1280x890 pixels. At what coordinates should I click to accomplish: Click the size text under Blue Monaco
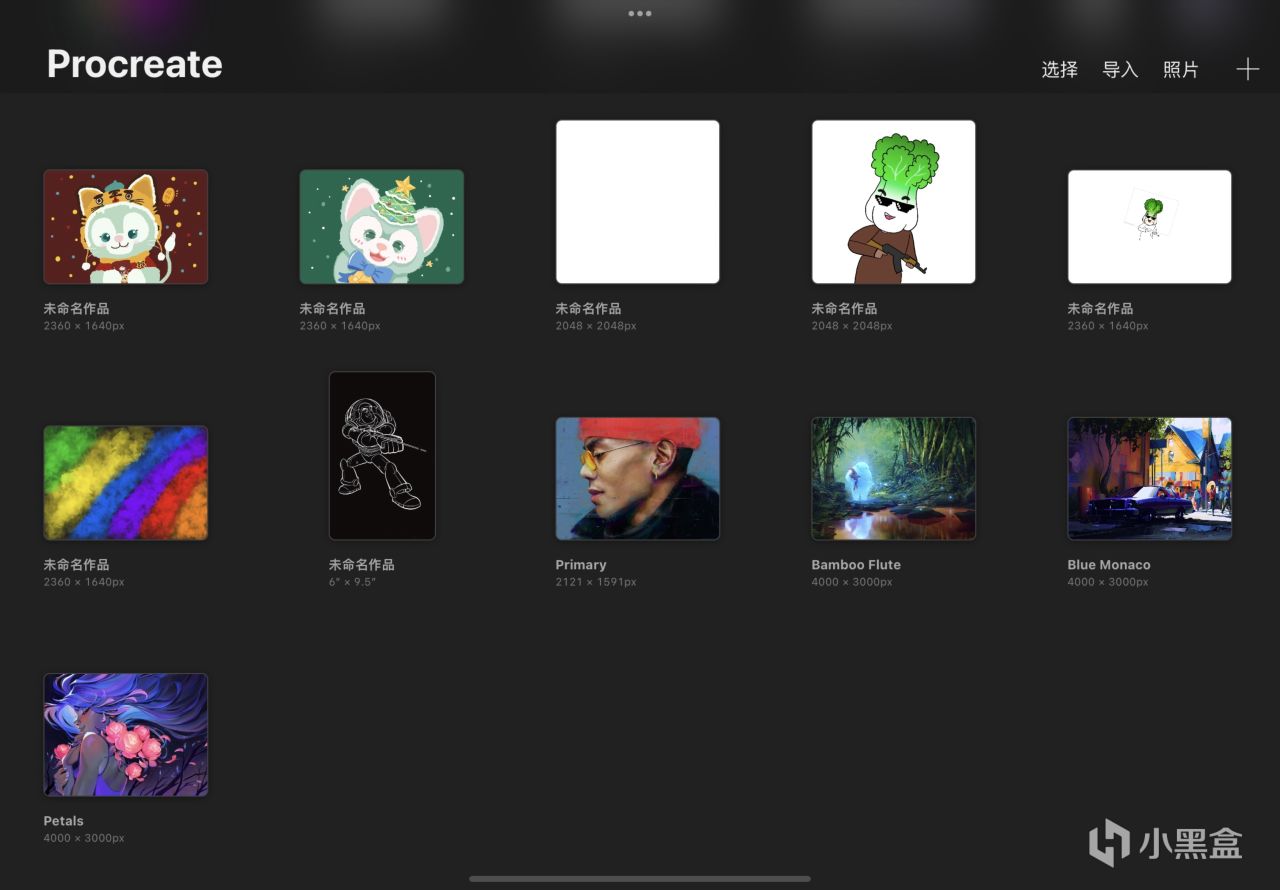click(x=1108, y=582)
